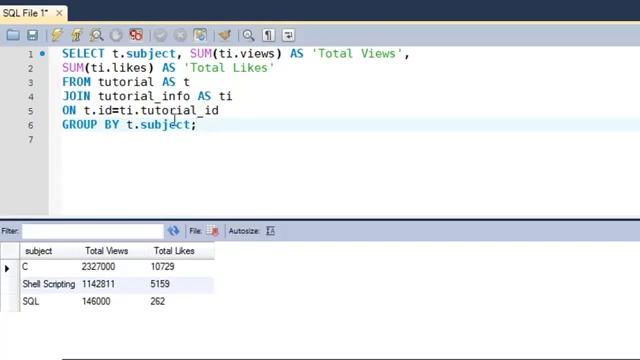This screenshot has width=640, height=360.
Task: Place cursor on 't.id=ti.tutorial_id' condition
Action: click(x=151, y=111)
